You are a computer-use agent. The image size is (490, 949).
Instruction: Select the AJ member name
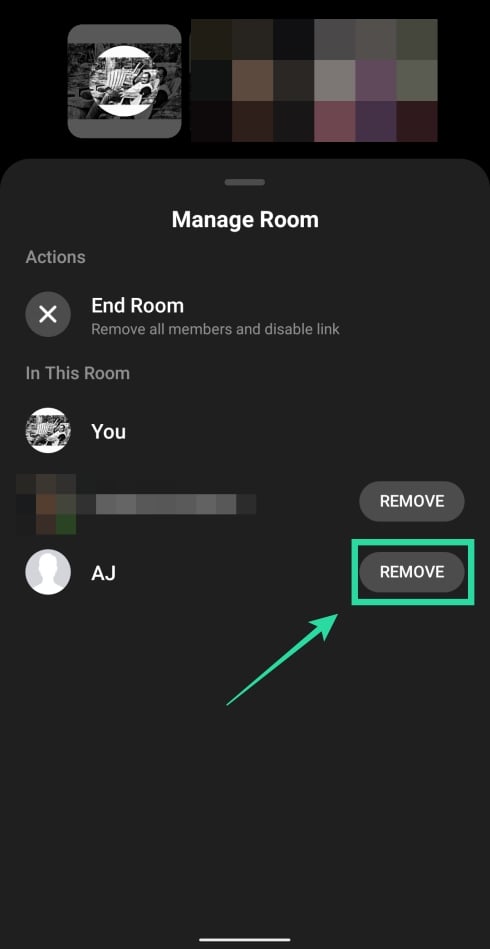tap(103, 573)
